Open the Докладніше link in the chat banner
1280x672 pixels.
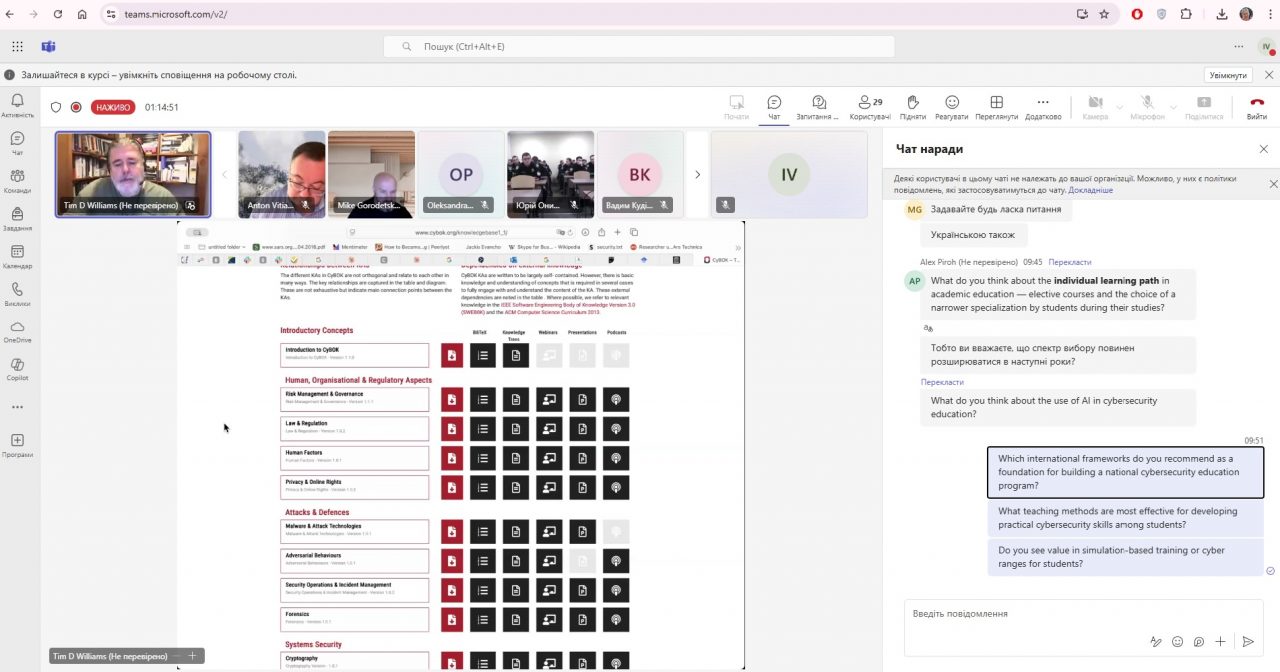(1090, 190)
